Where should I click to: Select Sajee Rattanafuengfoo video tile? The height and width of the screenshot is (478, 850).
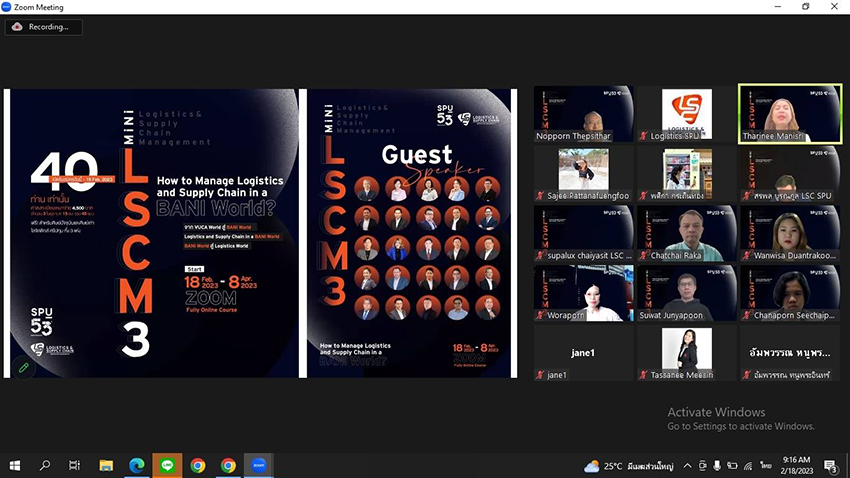point(583,173)
